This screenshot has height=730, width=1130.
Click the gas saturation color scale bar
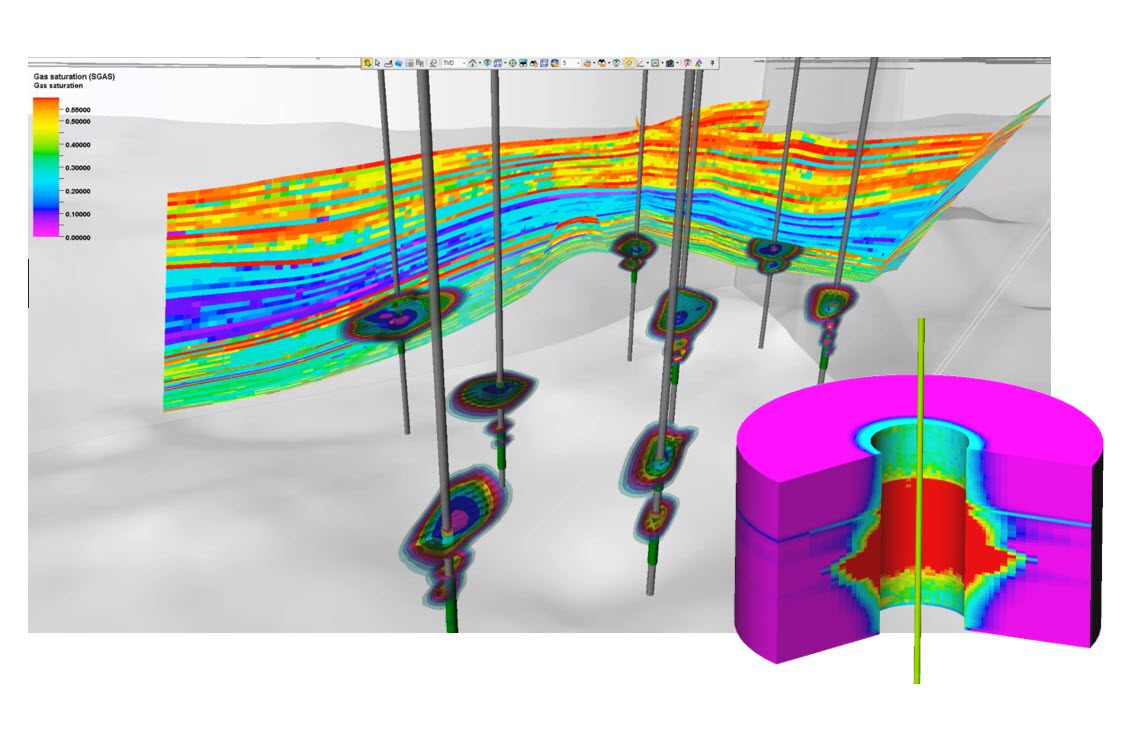[46, 167]
